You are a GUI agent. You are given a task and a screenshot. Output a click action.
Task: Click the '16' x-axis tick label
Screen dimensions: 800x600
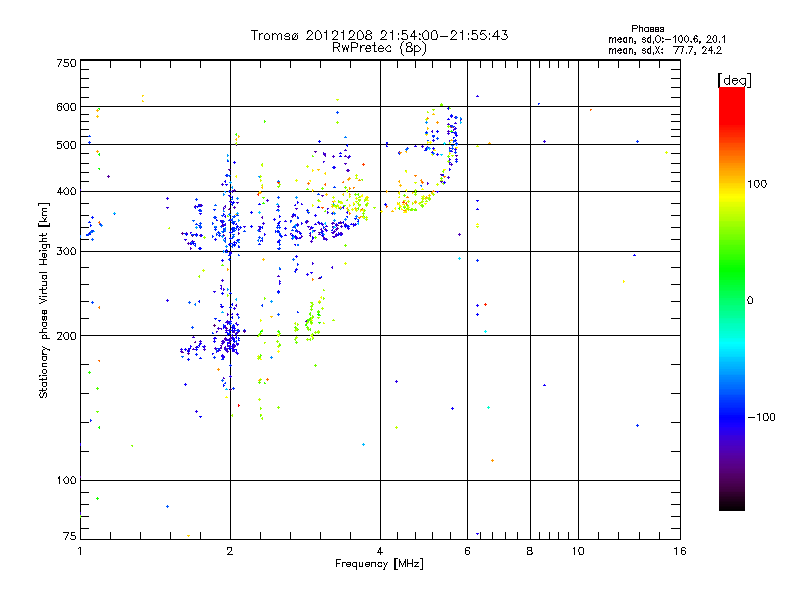click(x=680, y=551)
